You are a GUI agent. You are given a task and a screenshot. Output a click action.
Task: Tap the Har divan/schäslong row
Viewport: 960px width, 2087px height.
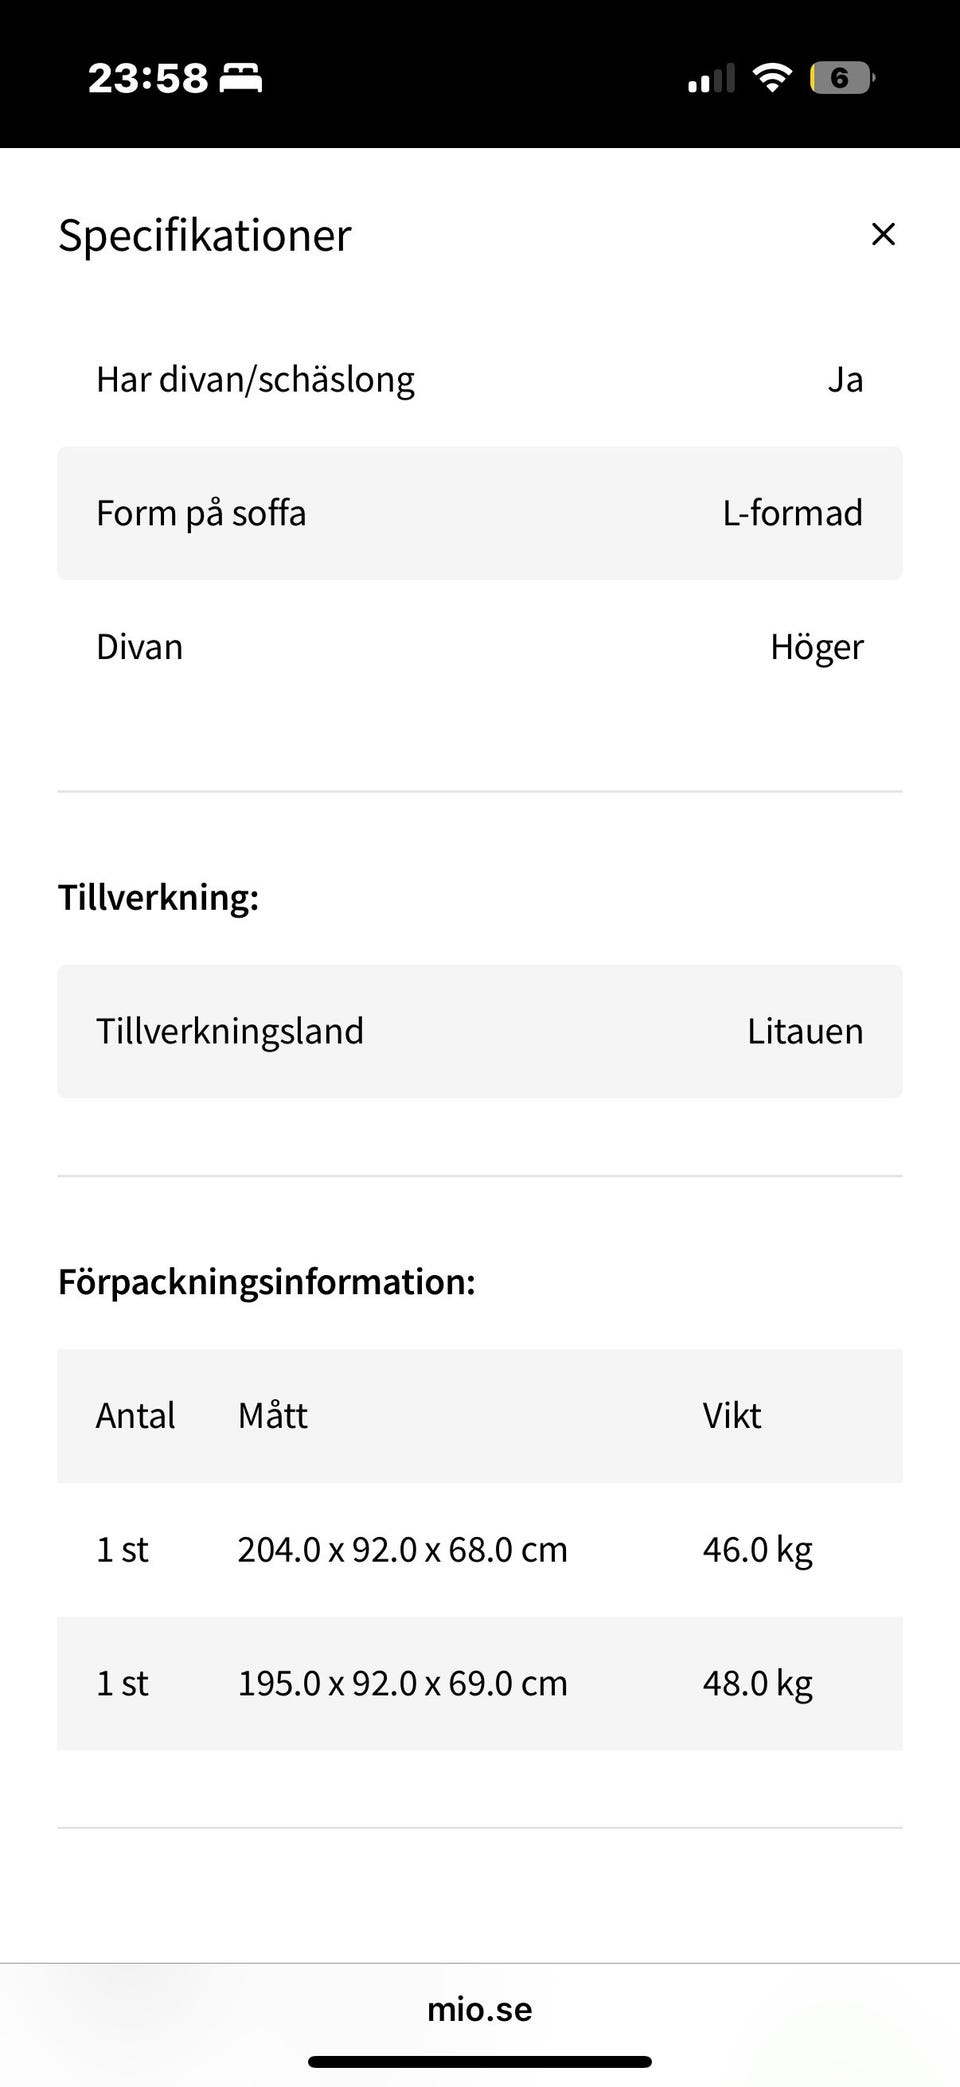coord(480,380)
